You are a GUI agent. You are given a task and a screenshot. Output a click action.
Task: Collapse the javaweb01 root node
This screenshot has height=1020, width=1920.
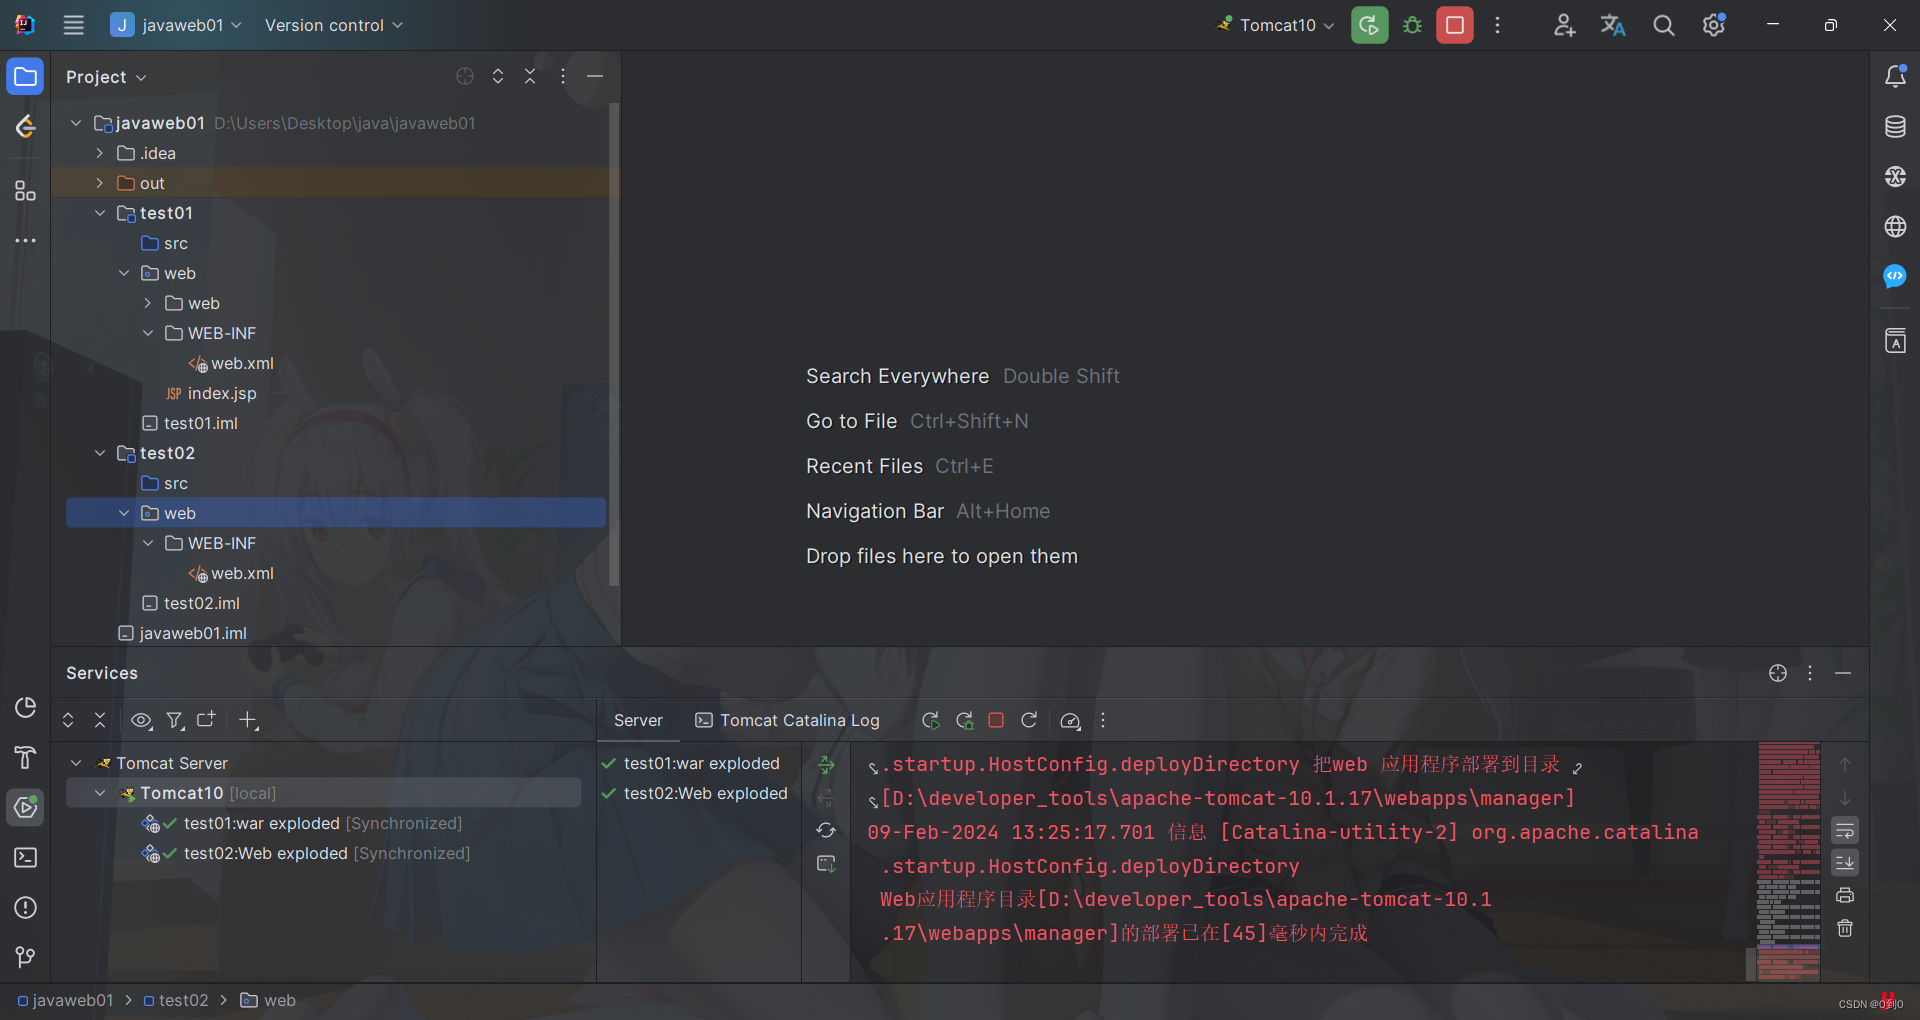tap(76, 123)
